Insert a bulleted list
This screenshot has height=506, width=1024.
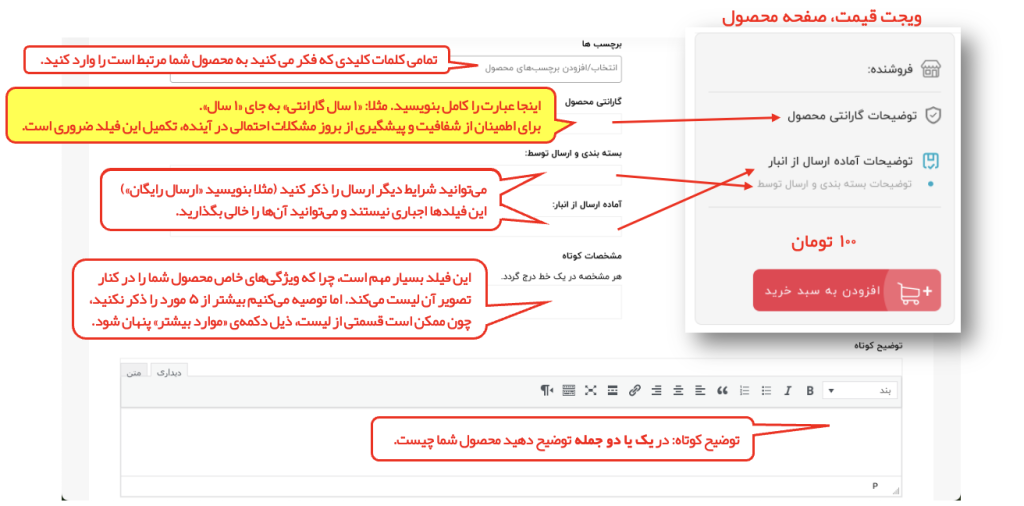tap(765, 390)
